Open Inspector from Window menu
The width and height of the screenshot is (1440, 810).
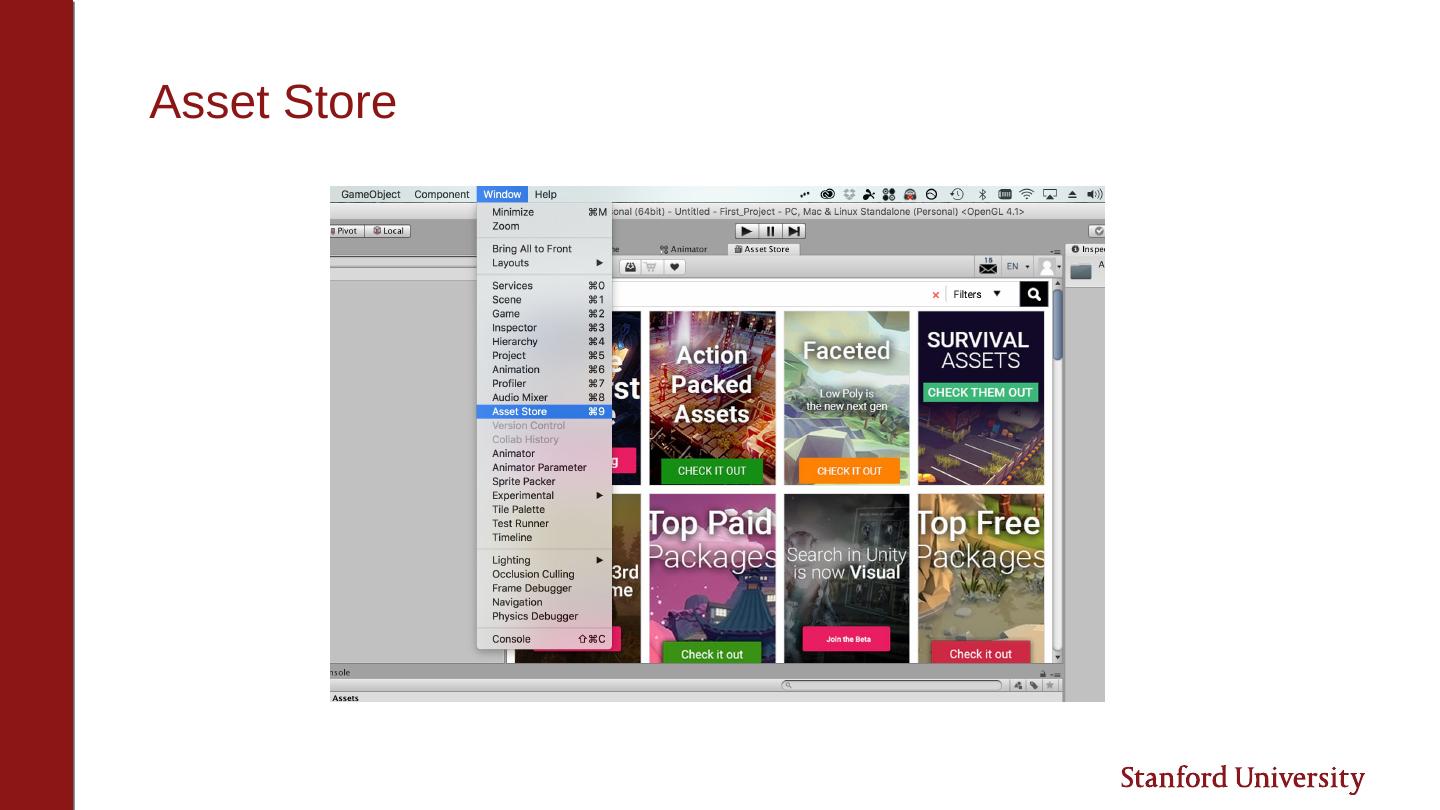coord(544,328)
